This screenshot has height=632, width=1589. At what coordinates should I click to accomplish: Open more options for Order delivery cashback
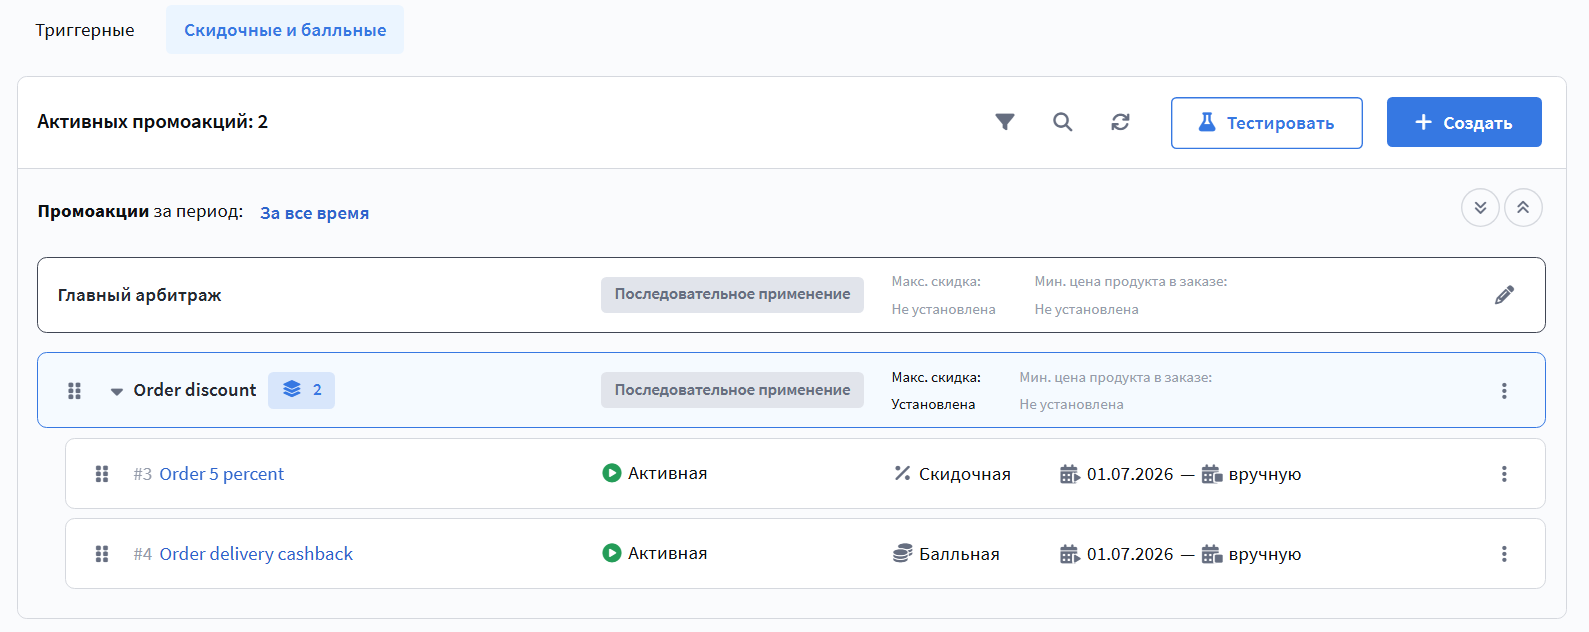(x=1504, y=554)
